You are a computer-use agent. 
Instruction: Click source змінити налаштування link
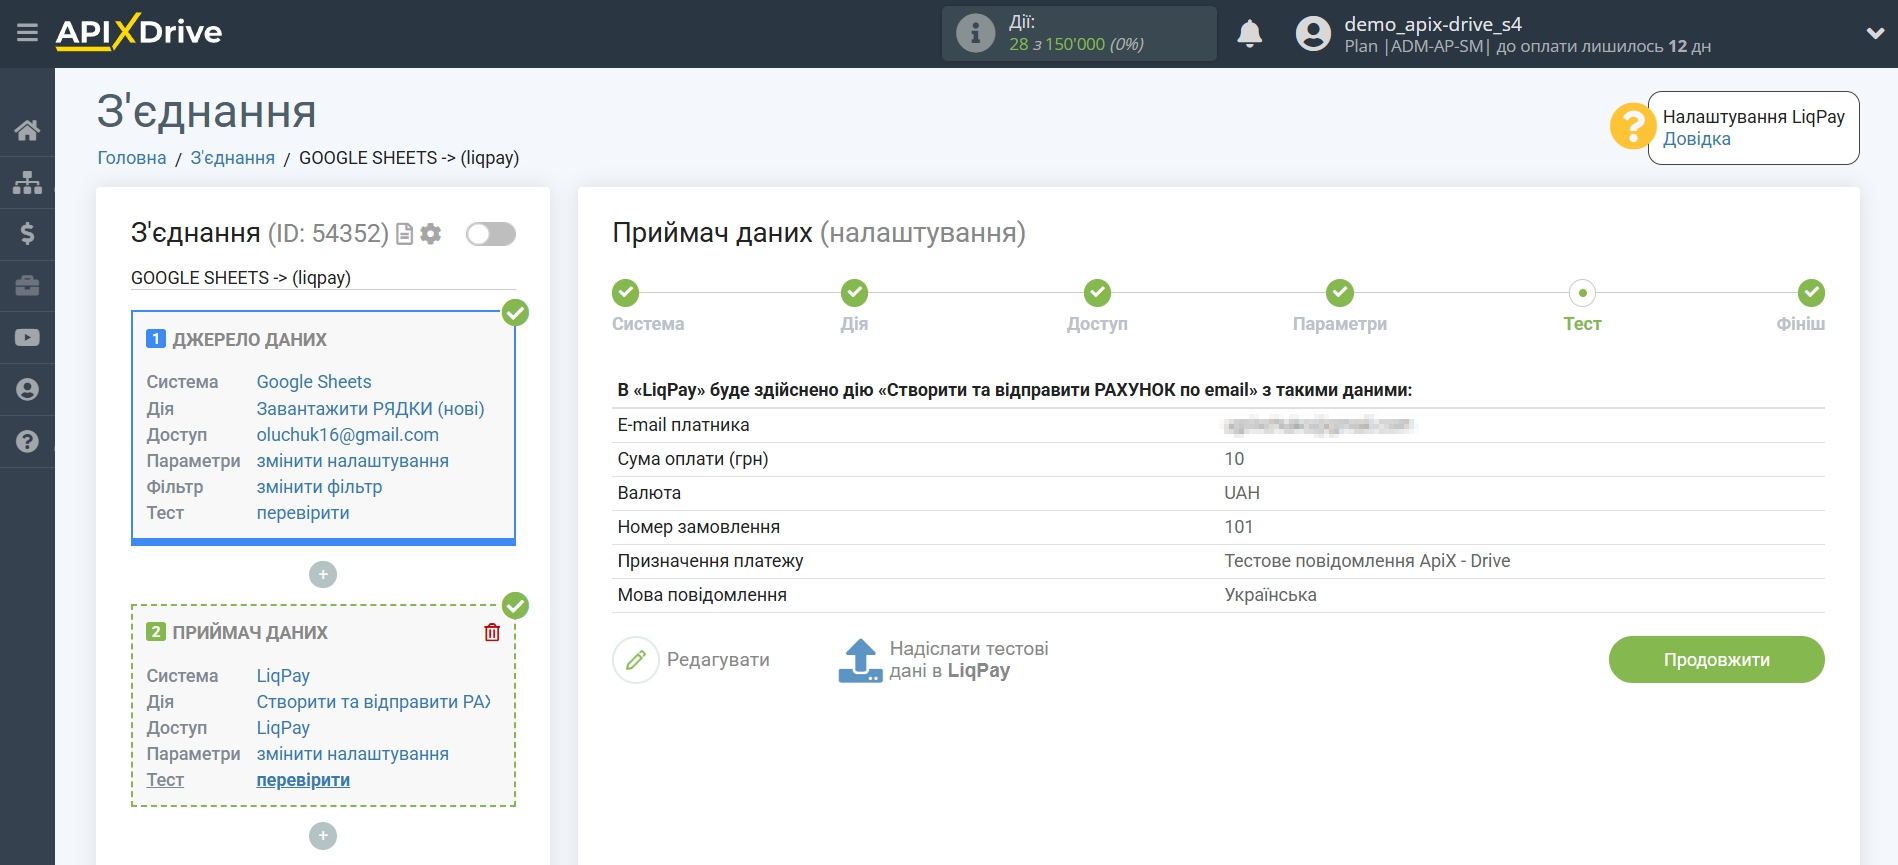[x=352, y=461]
